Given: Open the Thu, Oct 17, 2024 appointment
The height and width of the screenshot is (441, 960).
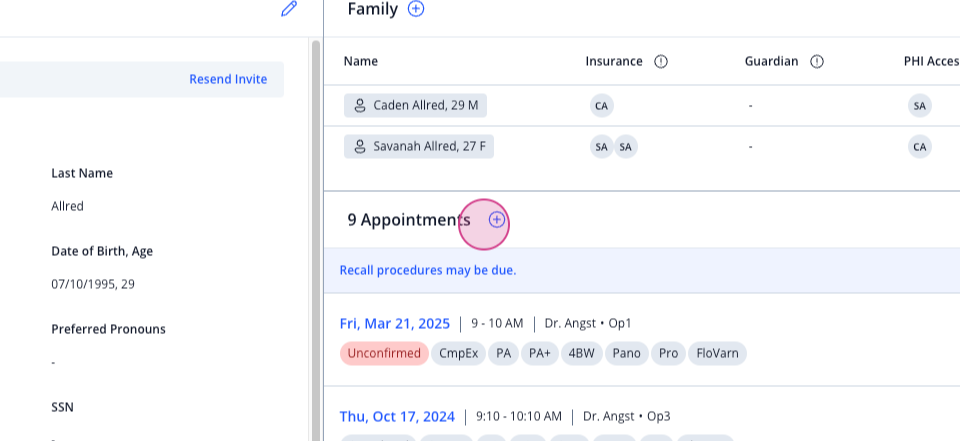Looking at the screenshot, I should tap(397, 416).
